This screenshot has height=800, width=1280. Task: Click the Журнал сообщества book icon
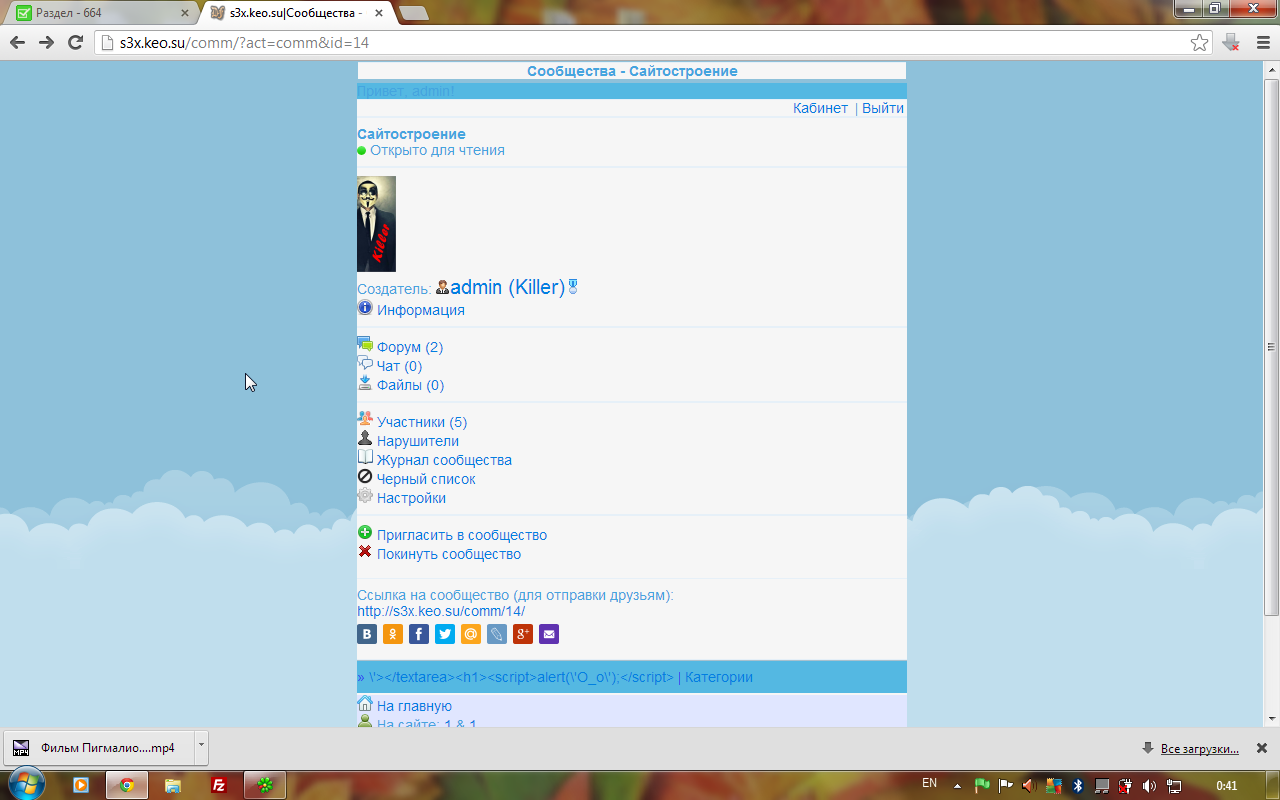tap(365, 457)
